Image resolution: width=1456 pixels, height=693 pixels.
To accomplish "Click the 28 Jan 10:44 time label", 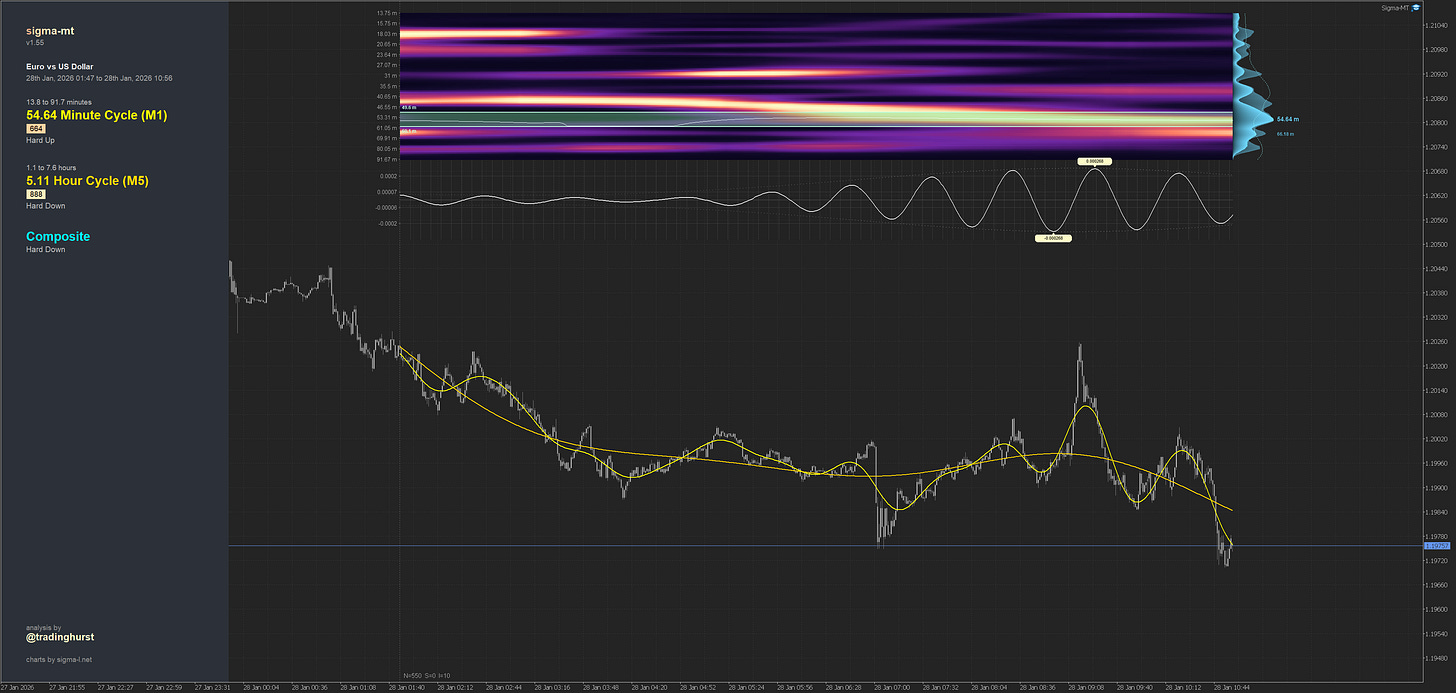I will point(1230,687).
